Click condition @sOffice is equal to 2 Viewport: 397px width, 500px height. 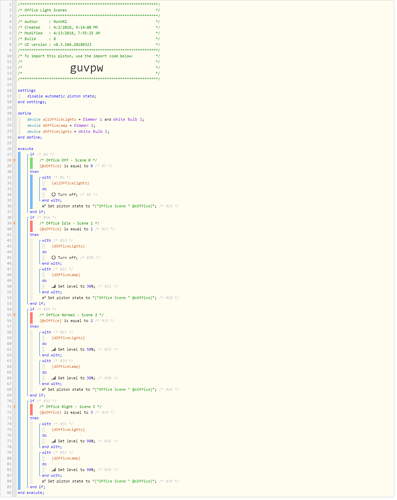[66, 321]
